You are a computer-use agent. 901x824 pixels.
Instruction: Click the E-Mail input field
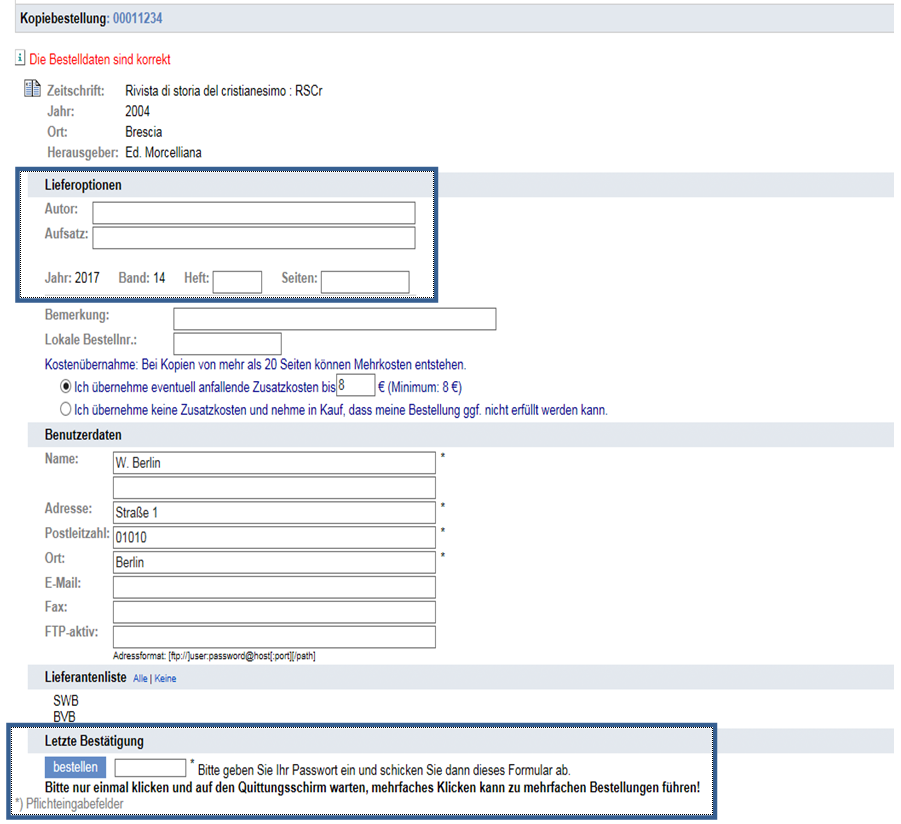click(x=274, y=587)
